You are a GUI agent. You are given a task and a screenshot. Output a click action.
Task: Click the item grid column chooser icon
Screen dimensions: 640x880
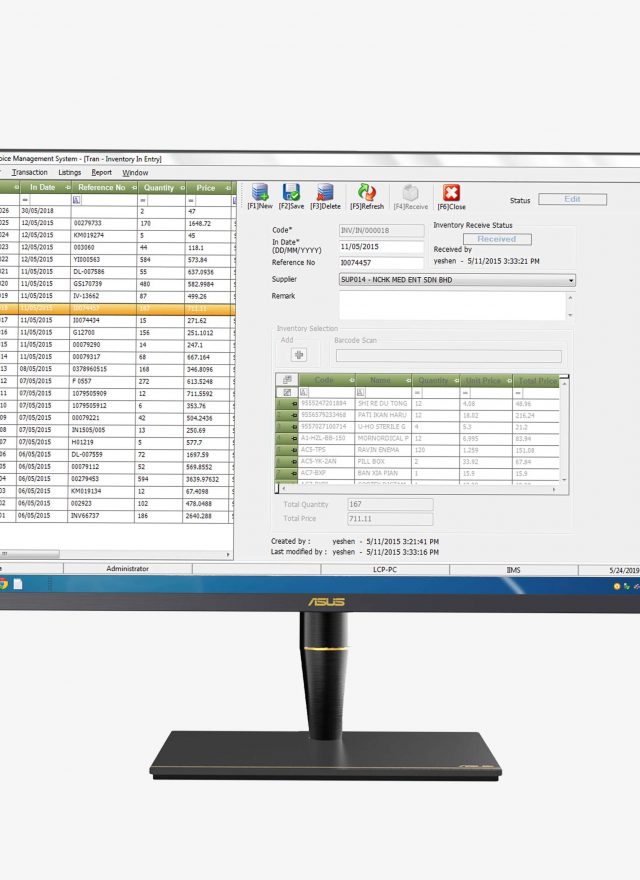point(287,380)
